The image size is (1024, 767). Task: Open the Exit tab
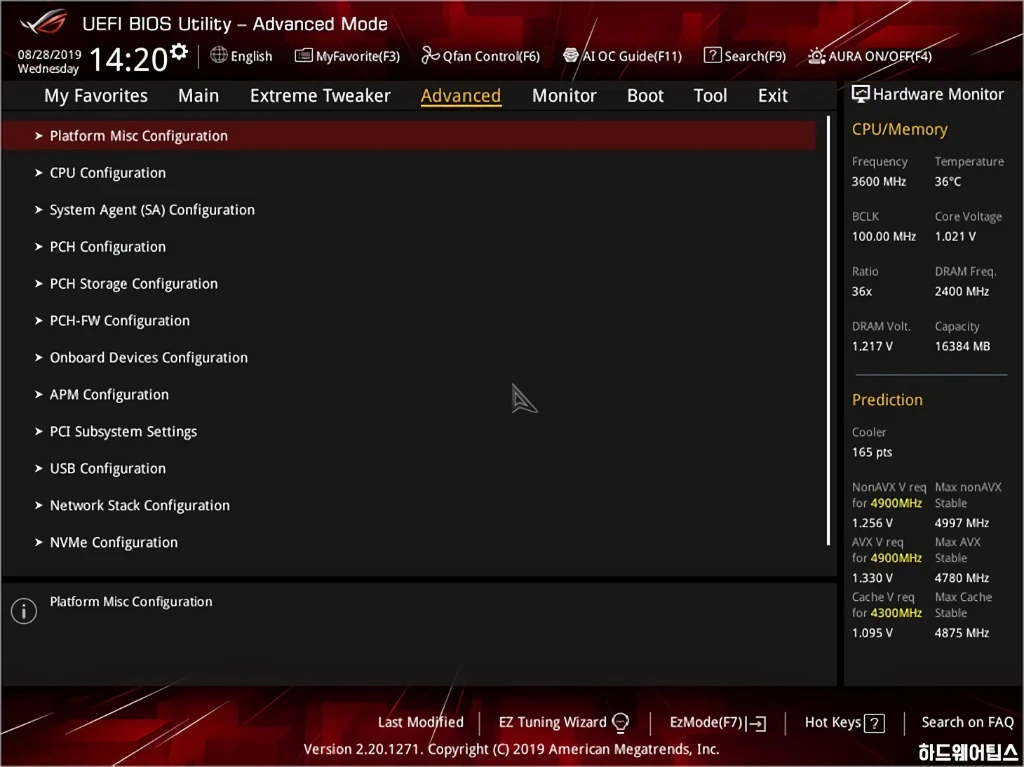[773, 95]
